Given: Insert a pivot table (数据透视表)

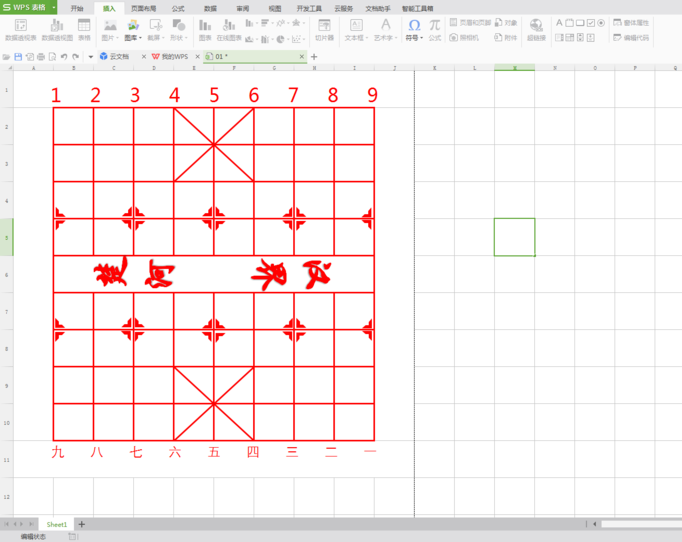Looking at the screenshot, I should click(x=20, y=30).
